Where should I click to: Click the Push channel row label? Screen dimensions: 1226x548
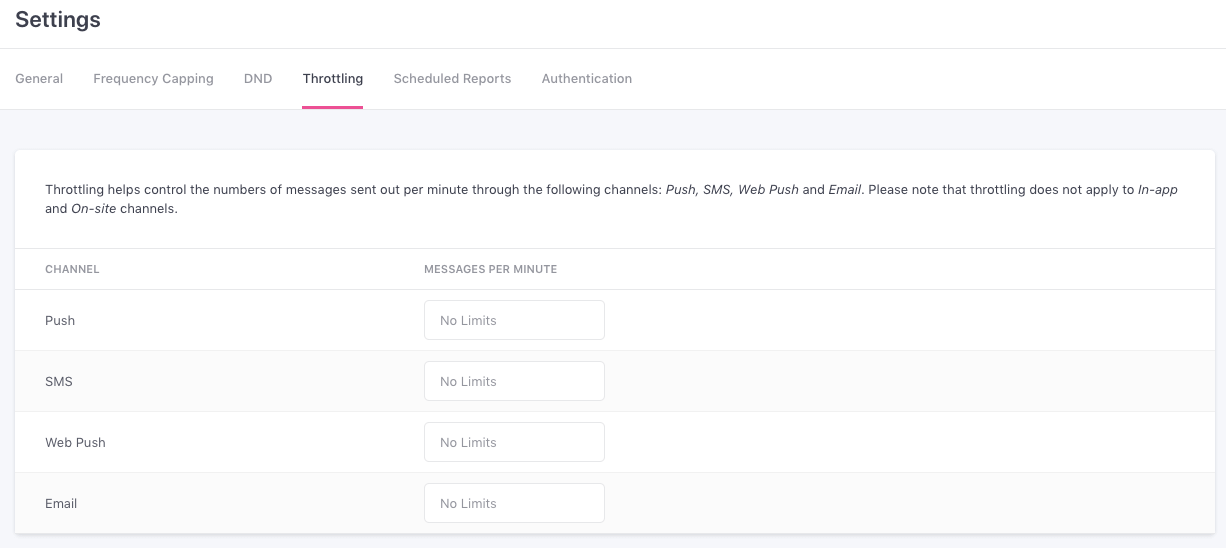pos(60,321)
